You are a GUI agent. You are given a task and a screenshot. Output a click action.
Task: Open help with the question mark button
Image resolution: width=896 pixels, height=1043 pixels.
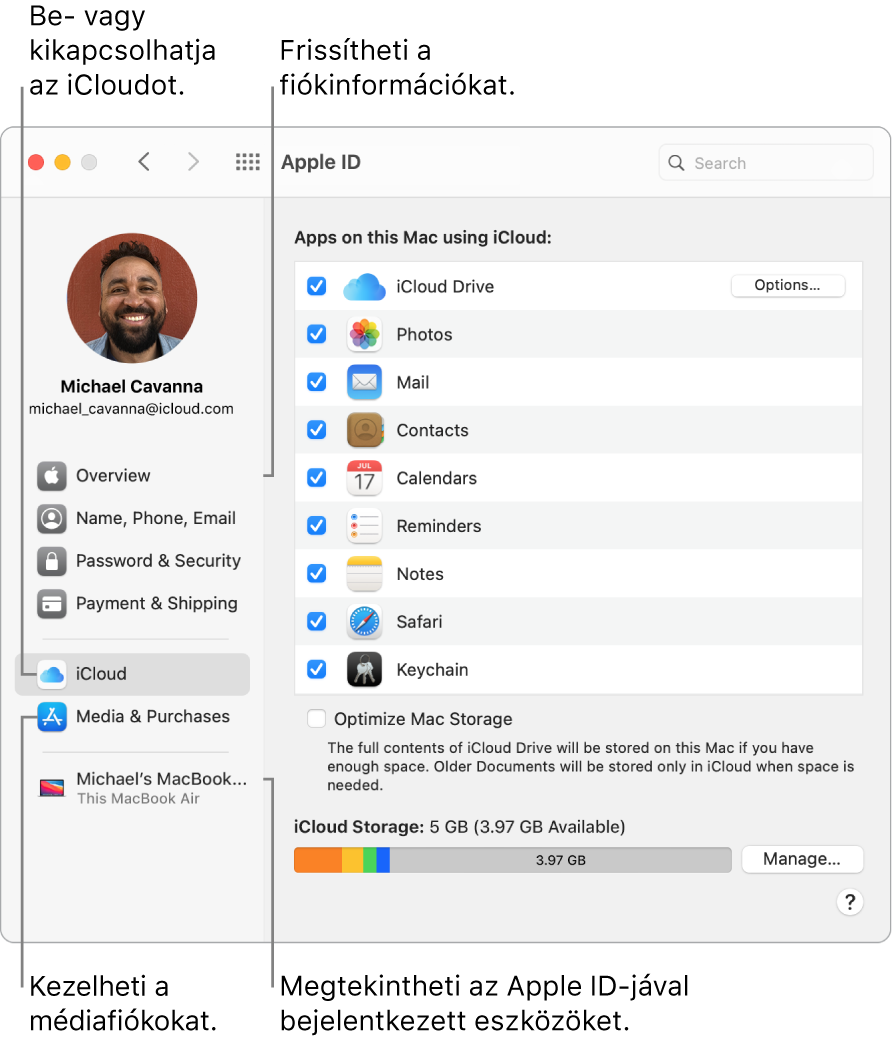click(849, 903)
